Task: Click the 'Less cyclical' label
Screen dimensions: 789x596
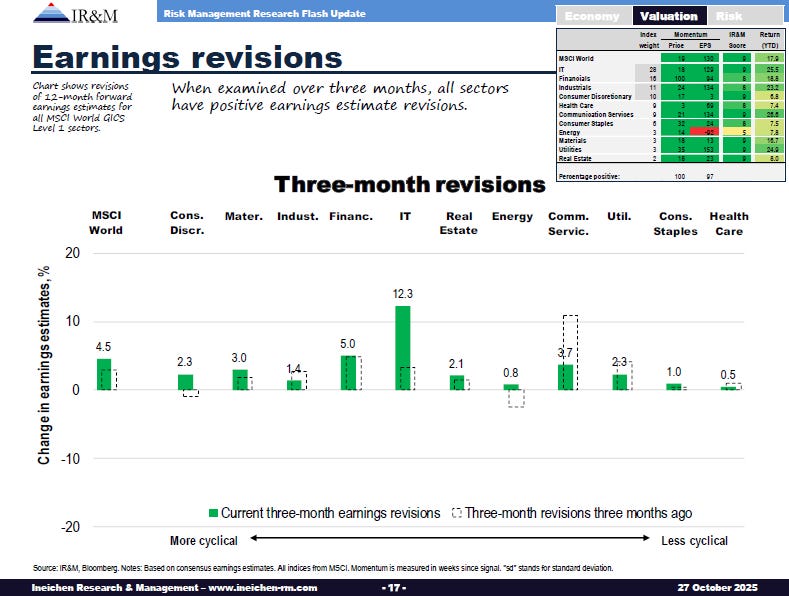Action: 694,541
